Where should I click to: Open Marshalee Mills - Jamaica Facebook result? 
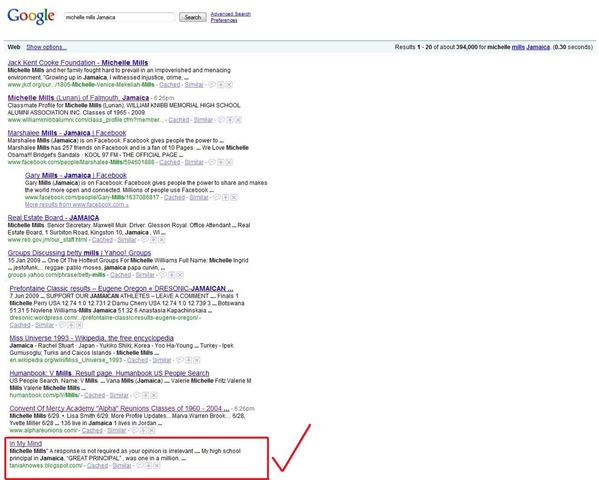click(x=67, y=133)
